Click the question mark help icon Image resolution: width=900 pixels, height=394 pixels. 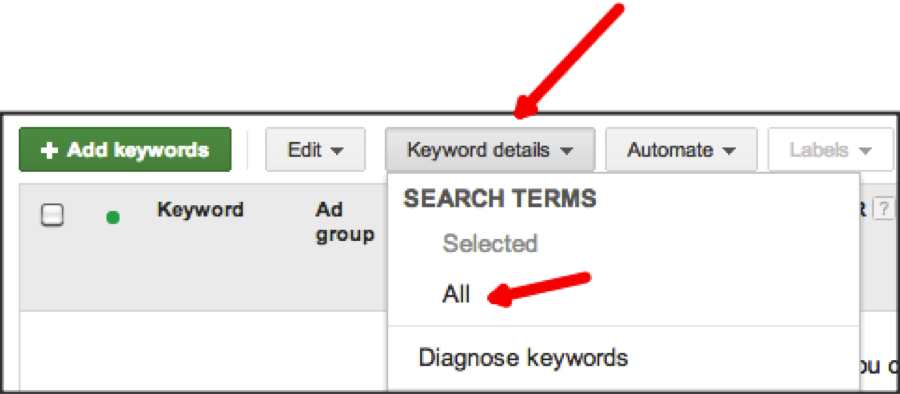point(884,210)
